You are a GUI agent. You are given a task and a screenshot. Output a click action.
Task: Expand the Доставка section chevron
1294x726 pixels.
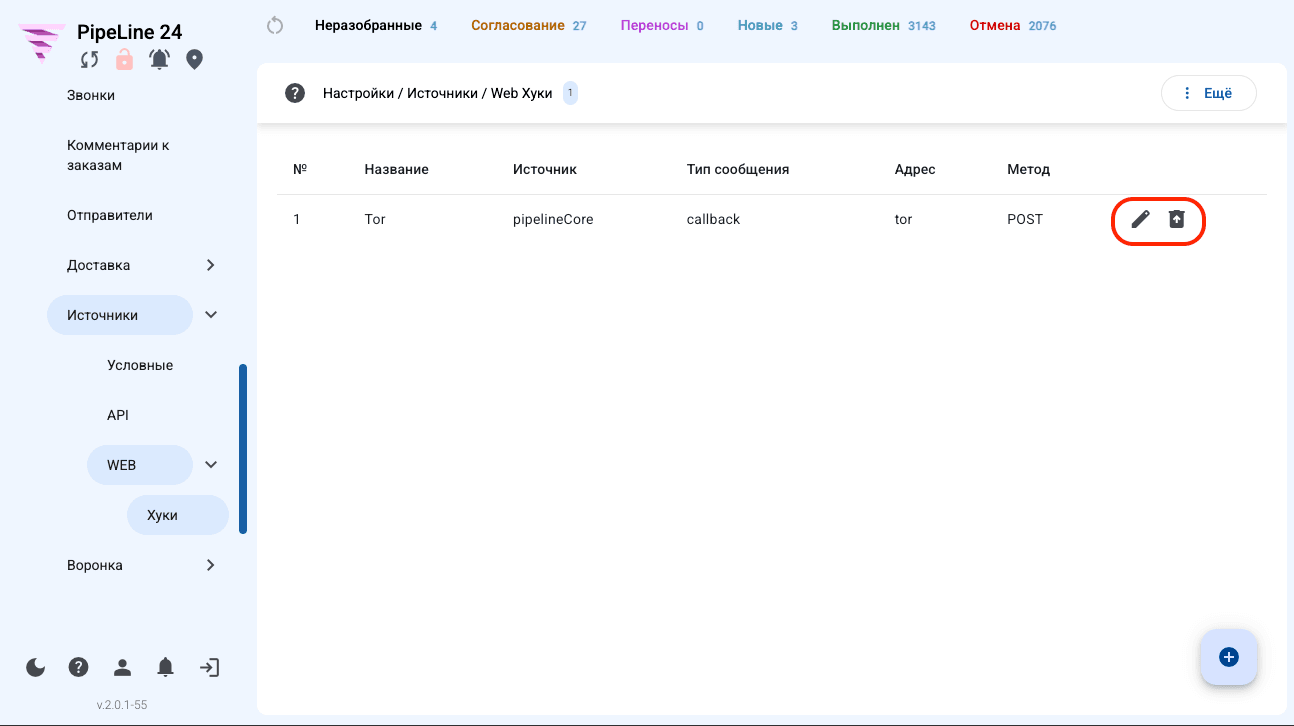click(210, 265)
